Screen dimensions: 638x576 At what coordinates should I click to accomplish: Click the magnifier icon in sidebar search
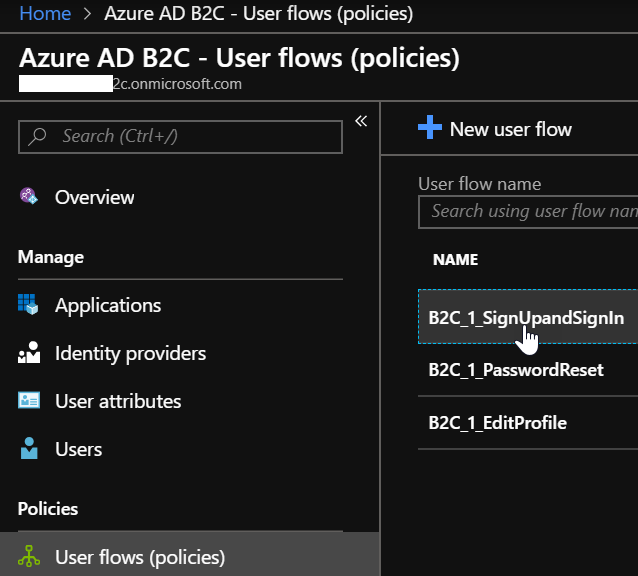click(38, 136)
